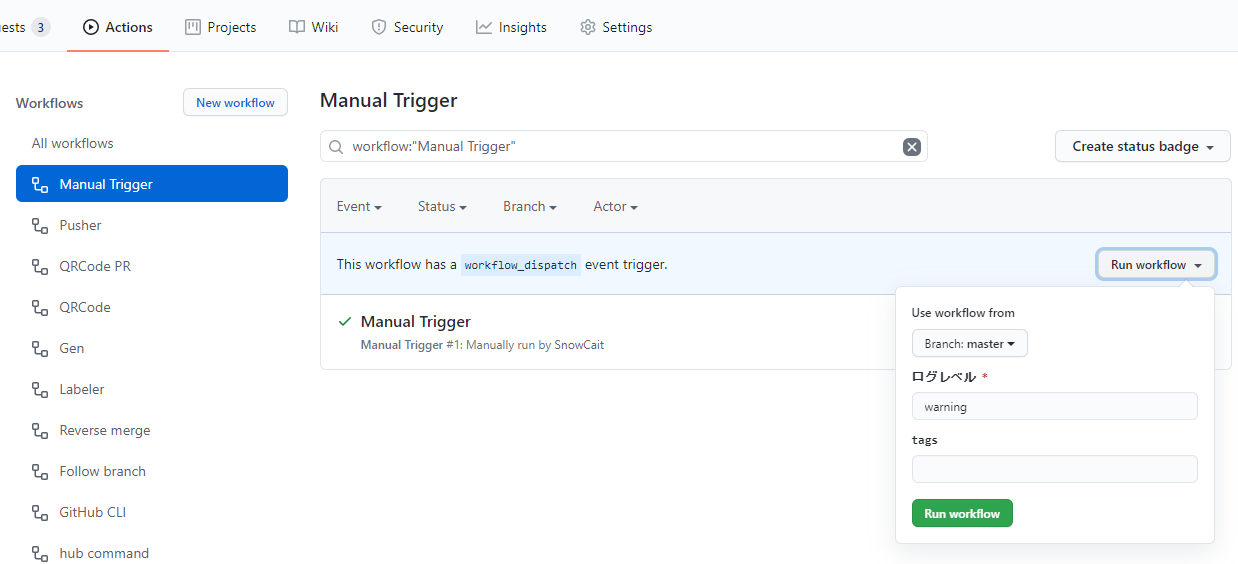Select the hub command workflow
Image resolution: width=1238 pixels, height=564 pixels.
(x=152, y=553)
